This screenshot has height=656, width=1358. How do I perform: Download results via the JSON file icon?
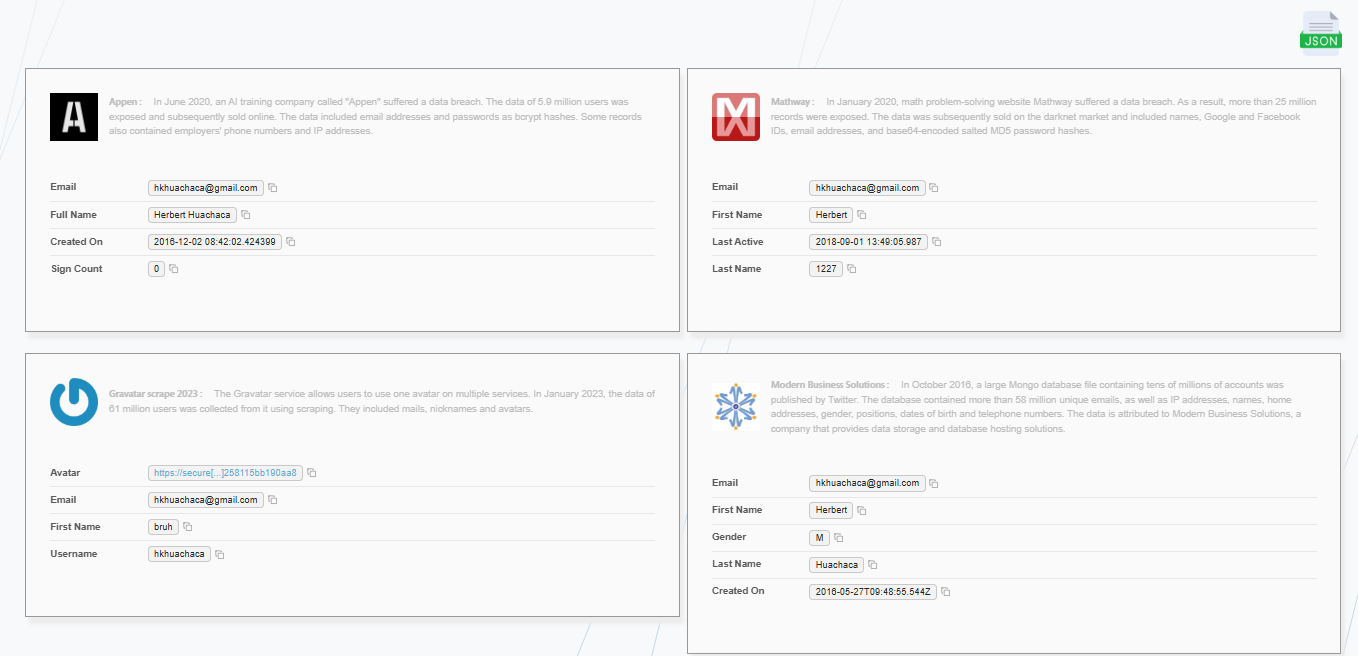pos(1320,30)
